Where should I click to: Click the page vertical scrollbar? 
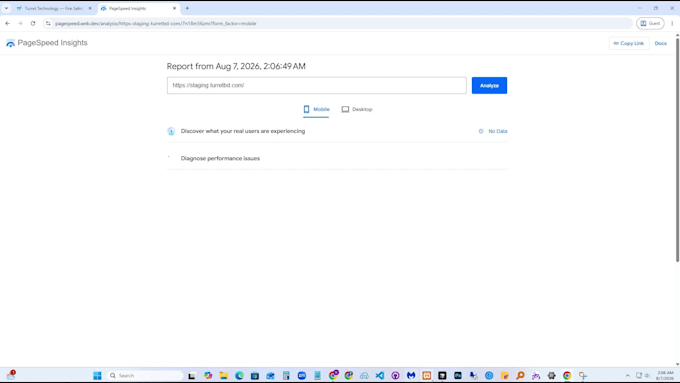677,150
